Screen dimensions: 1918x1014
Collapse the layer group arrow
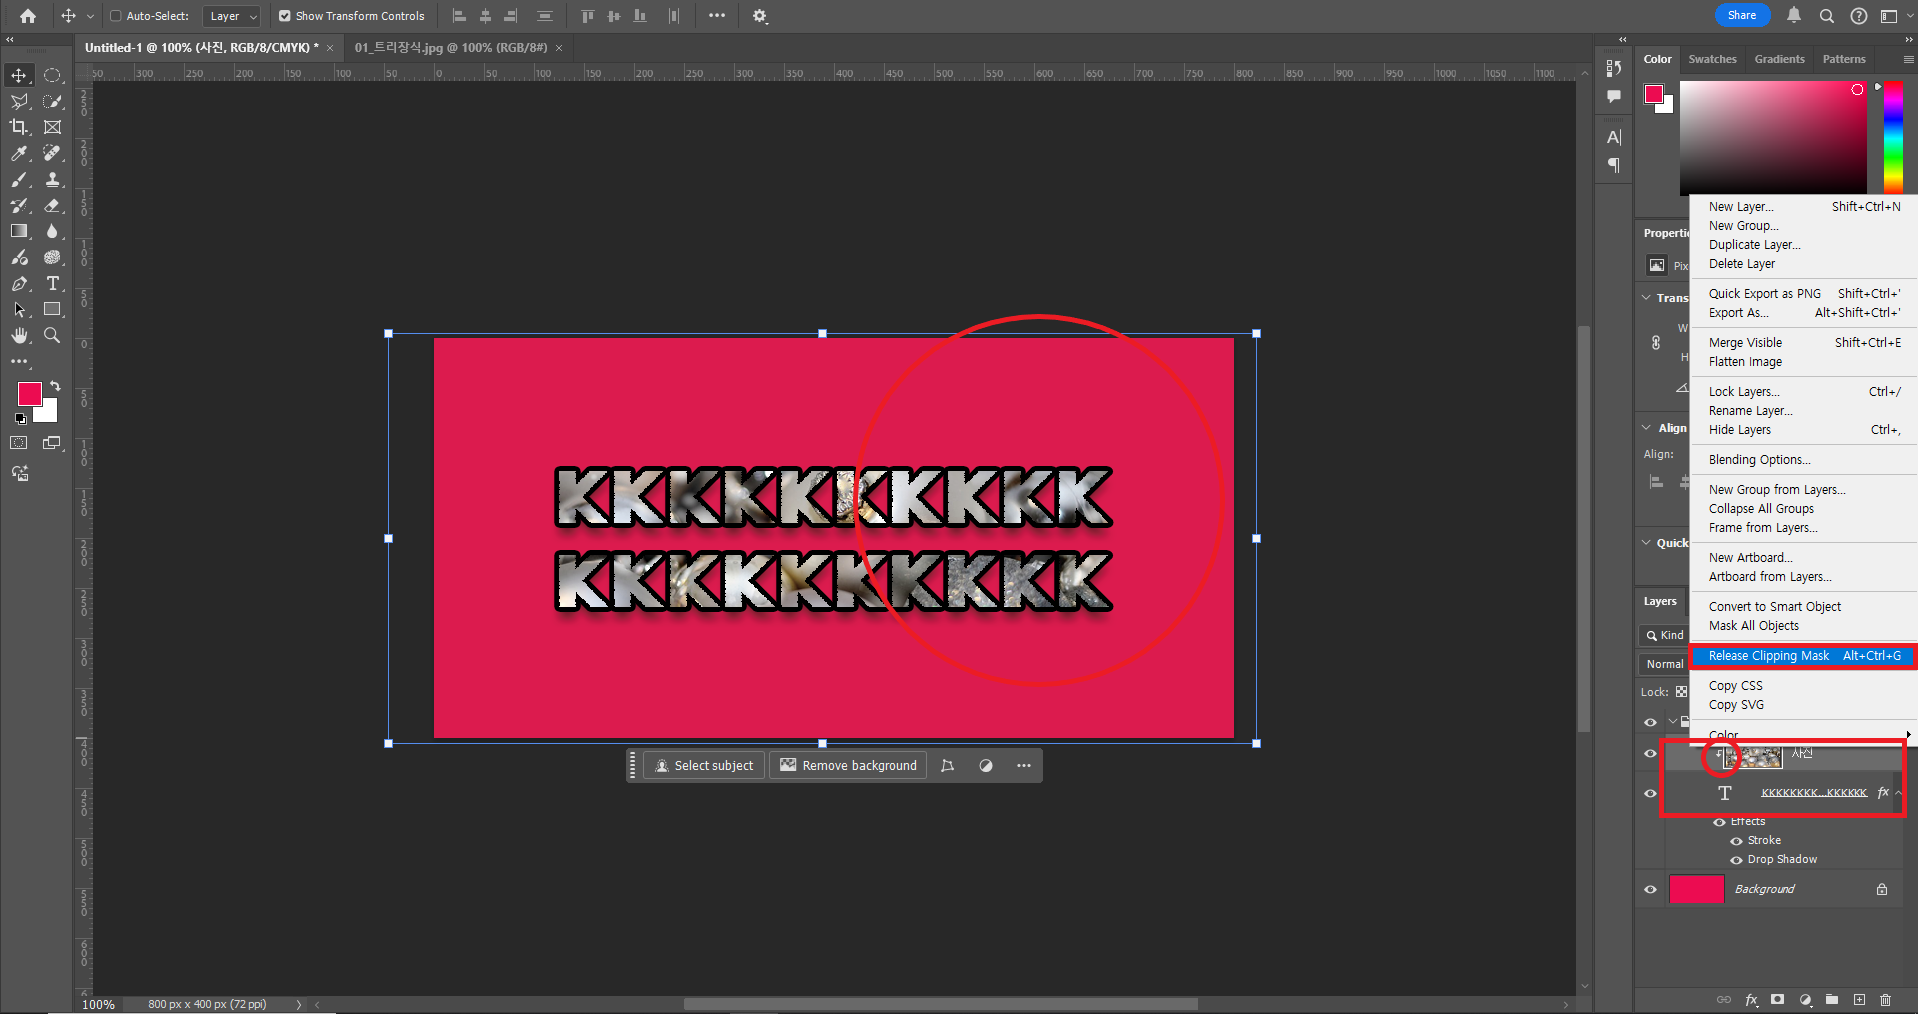point(1672,721)
